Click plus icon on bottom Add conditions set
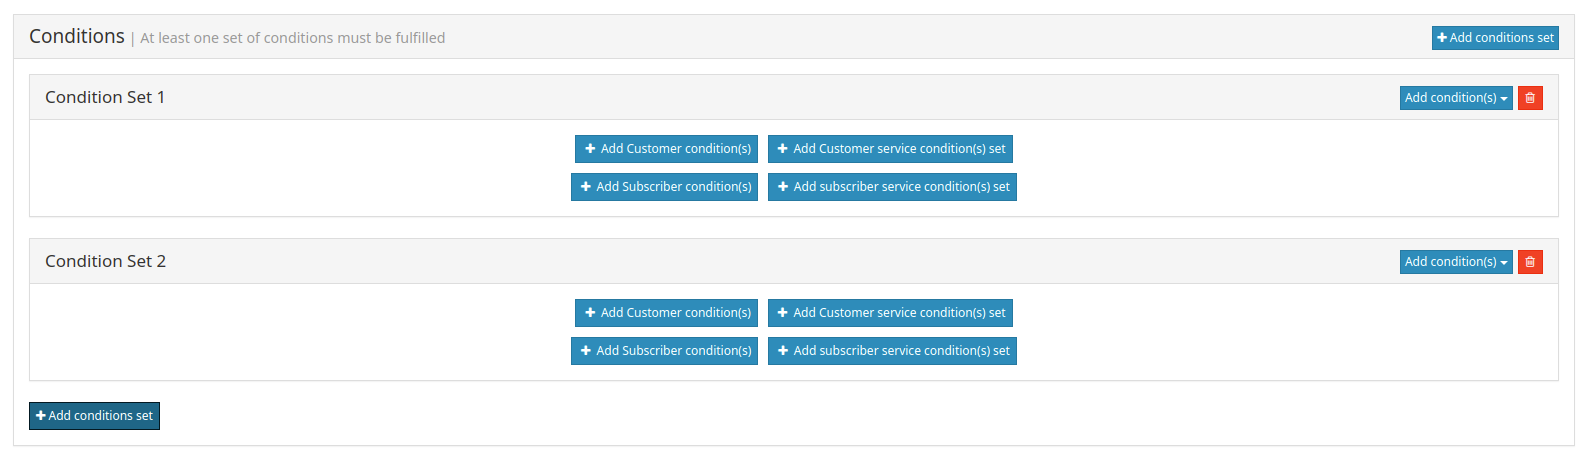The width and height of the screenshot is (1590, 449). [41, 416]
